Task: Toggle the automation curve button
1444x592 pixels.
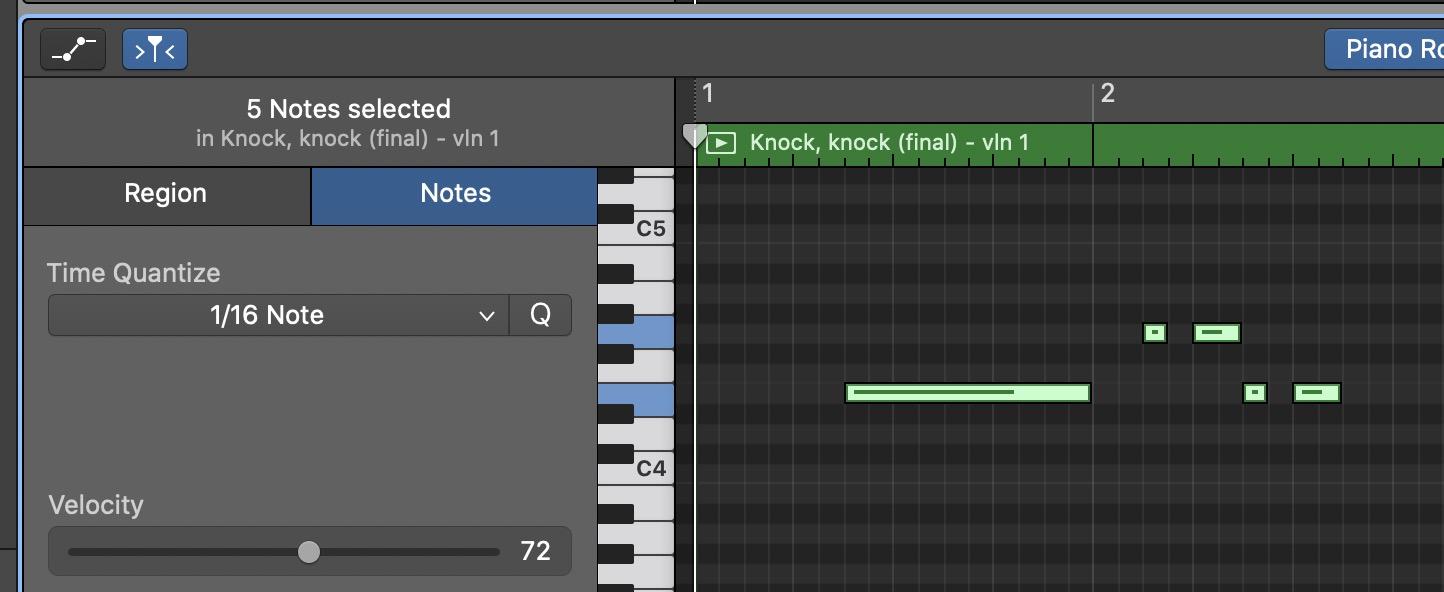Action: click(x=73, y=49)
